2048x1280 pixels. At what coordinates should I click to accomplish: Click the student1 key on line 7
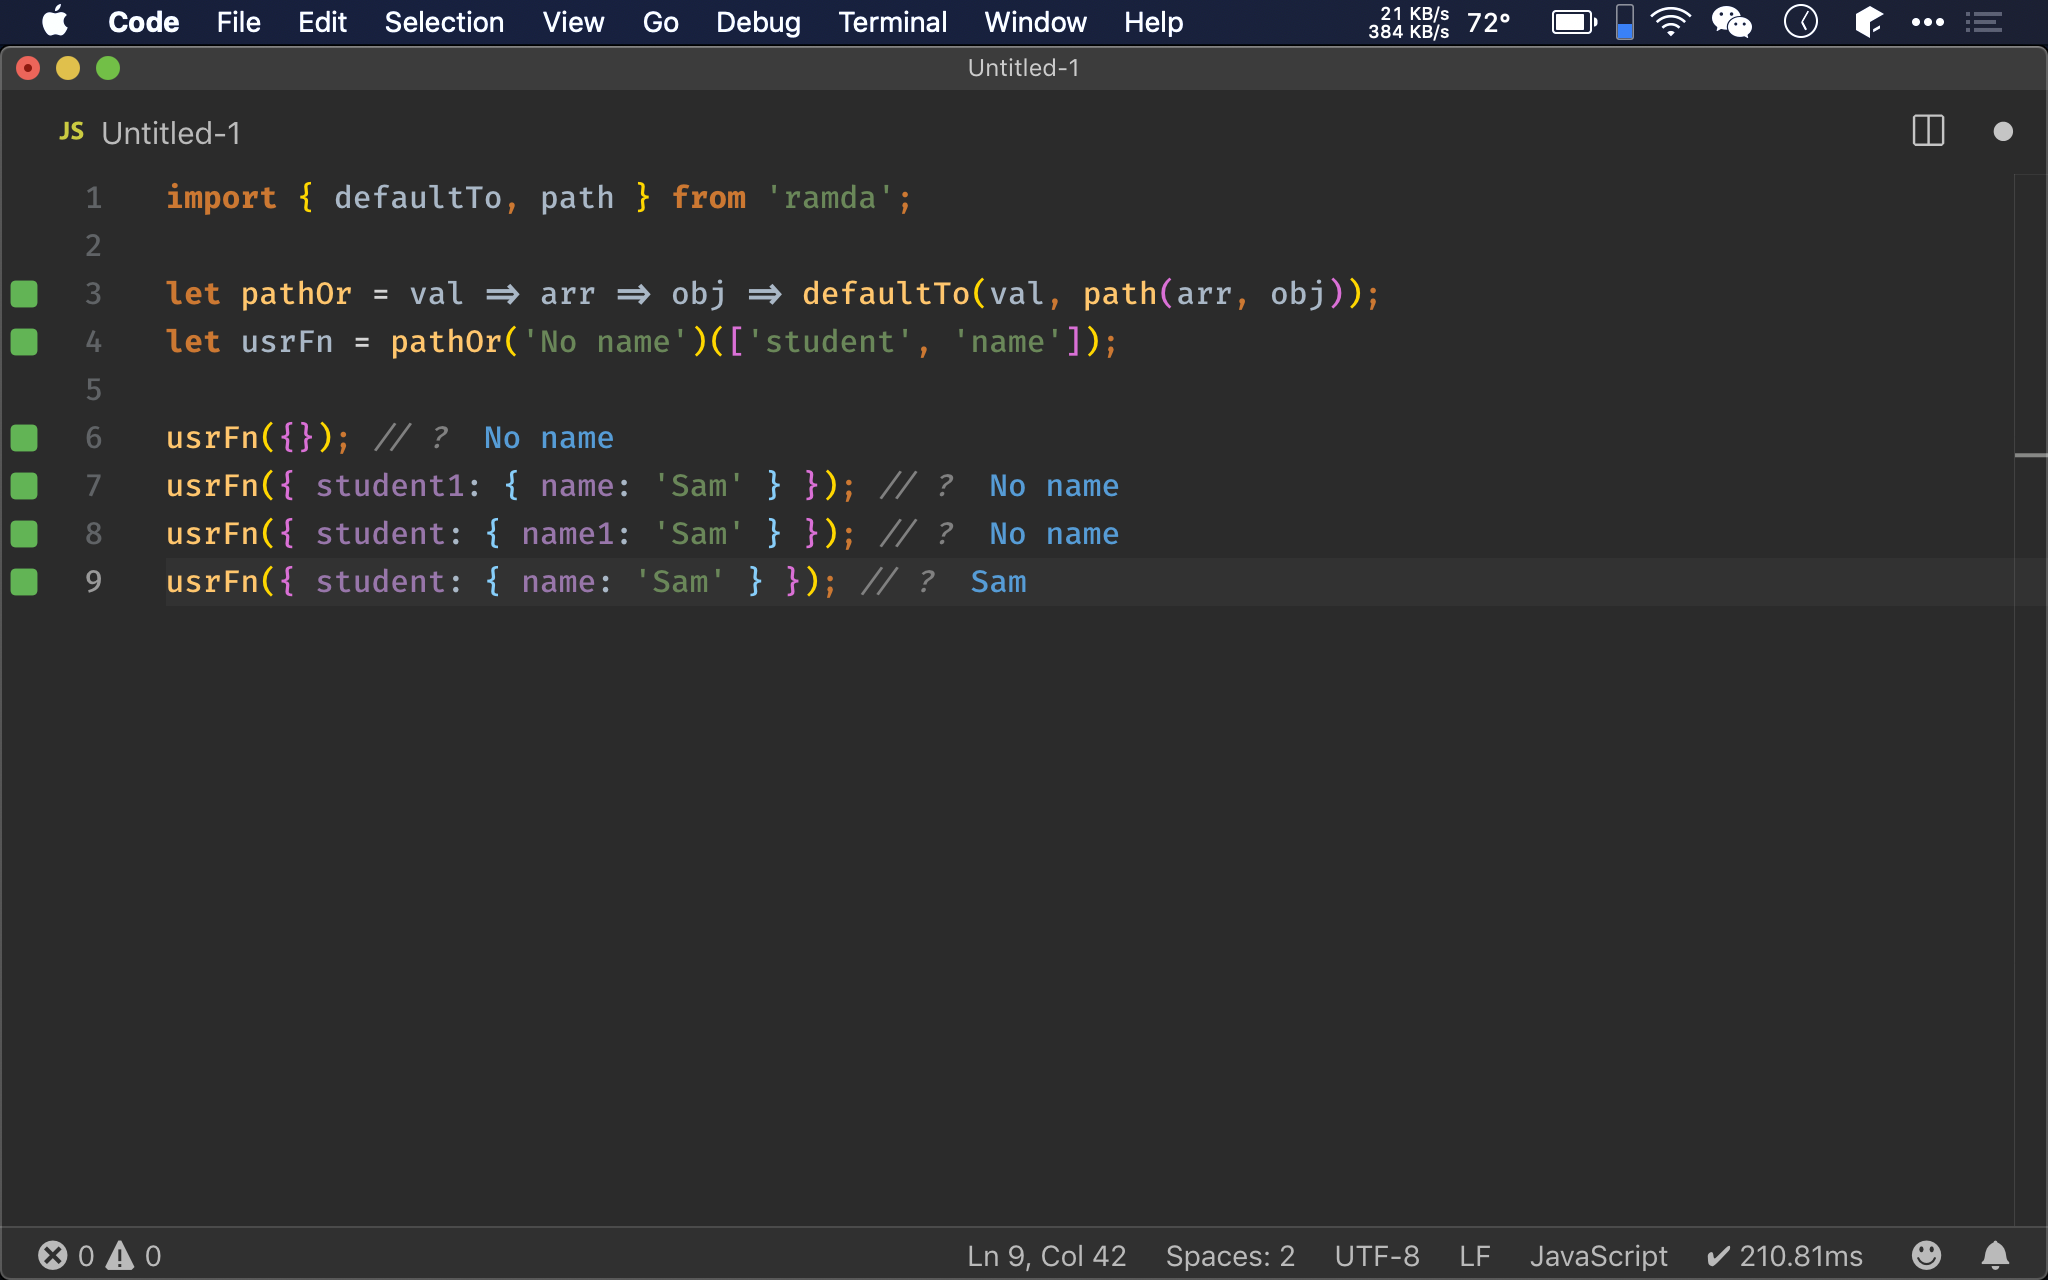click(x=390, y=486)
